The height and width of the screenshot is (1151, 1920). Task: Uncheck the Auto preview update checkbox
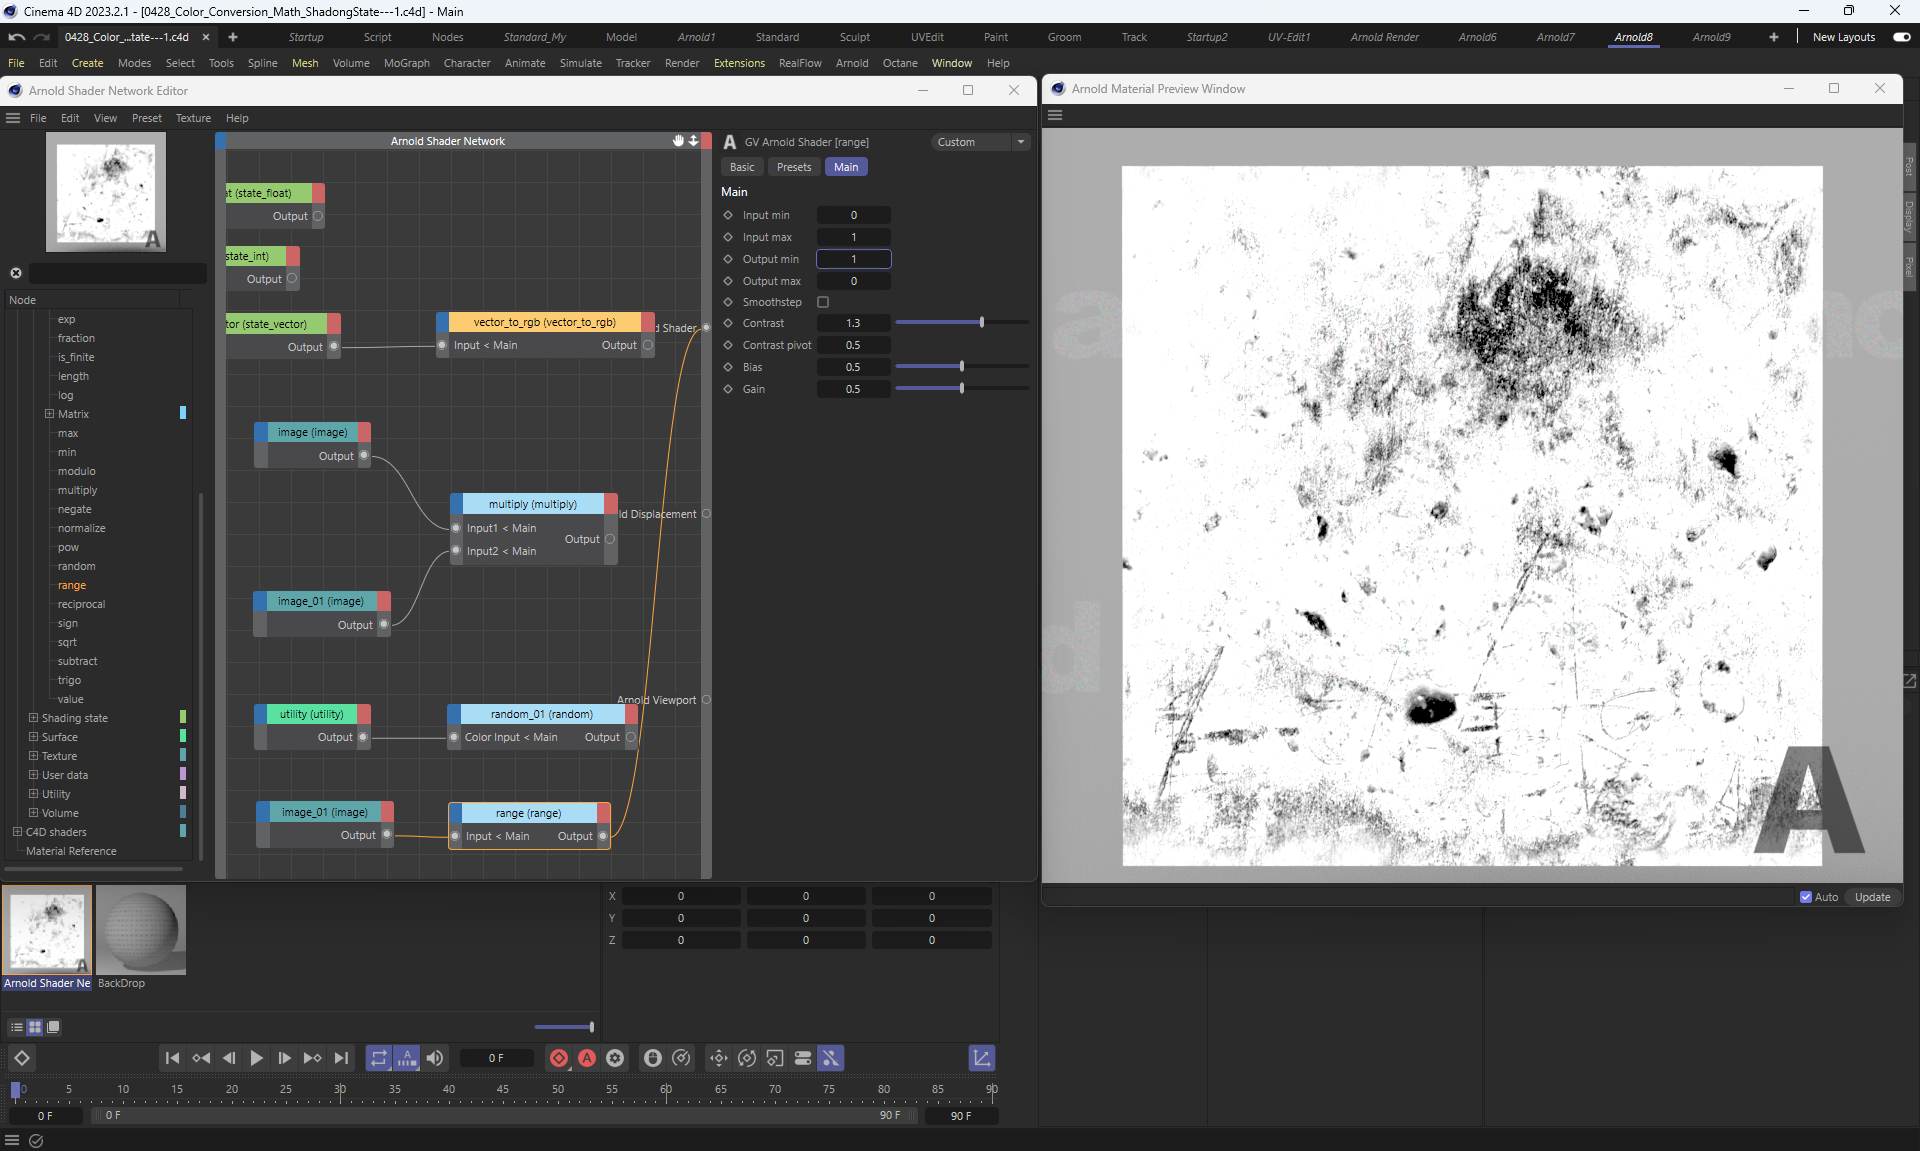(x=1806, y=897)
